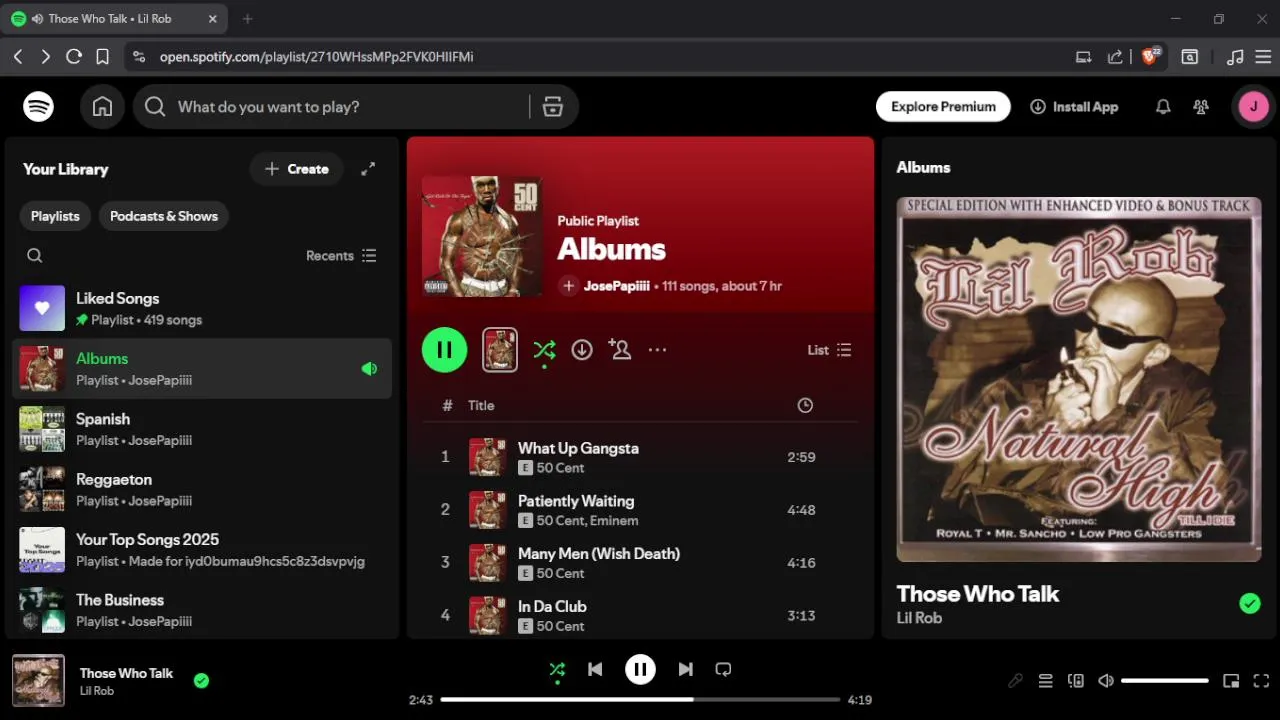
Task: Open the user profile avatar J
Action: click(x=1254, y=107)
